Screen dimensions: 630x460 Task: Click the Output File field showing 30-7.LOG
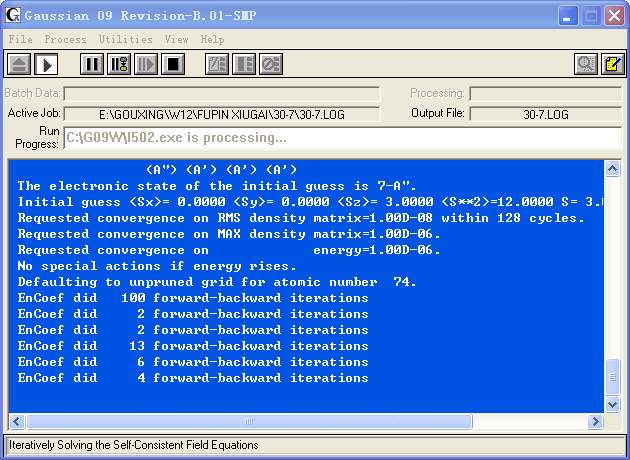pyautogui.click(x=546, y=114)
